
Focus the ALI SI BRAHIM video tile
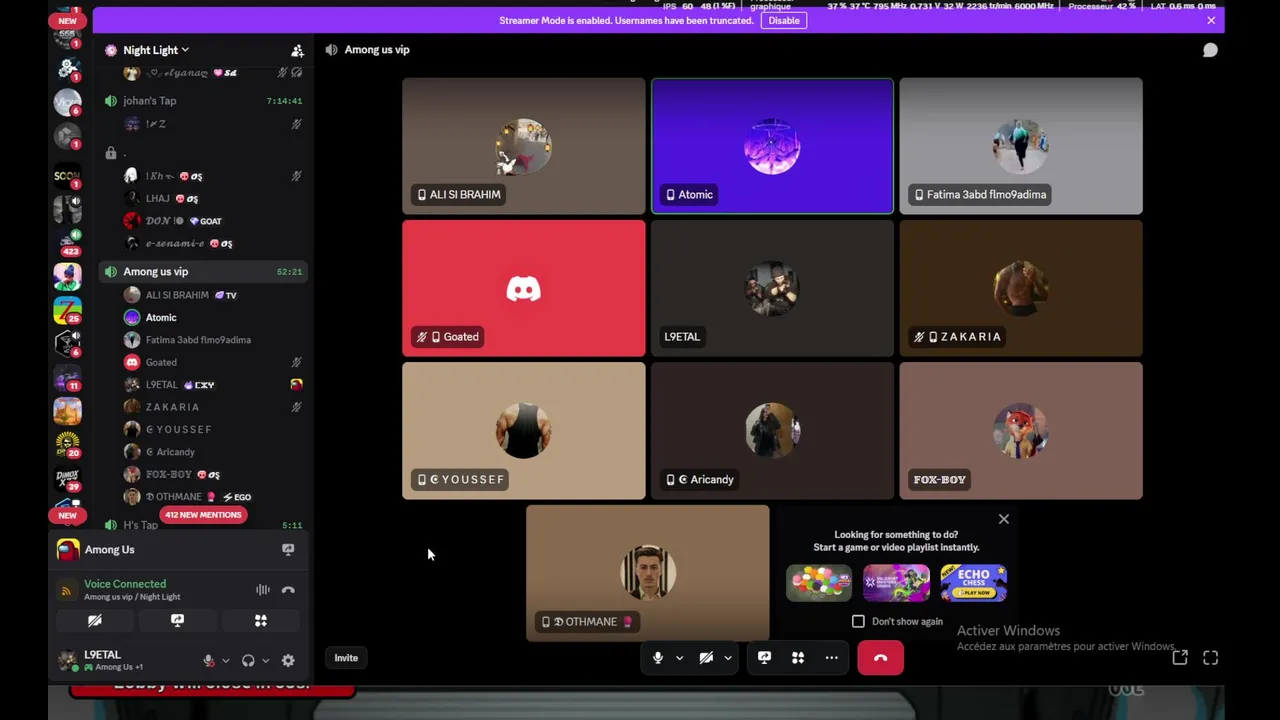tap(524, 146)
